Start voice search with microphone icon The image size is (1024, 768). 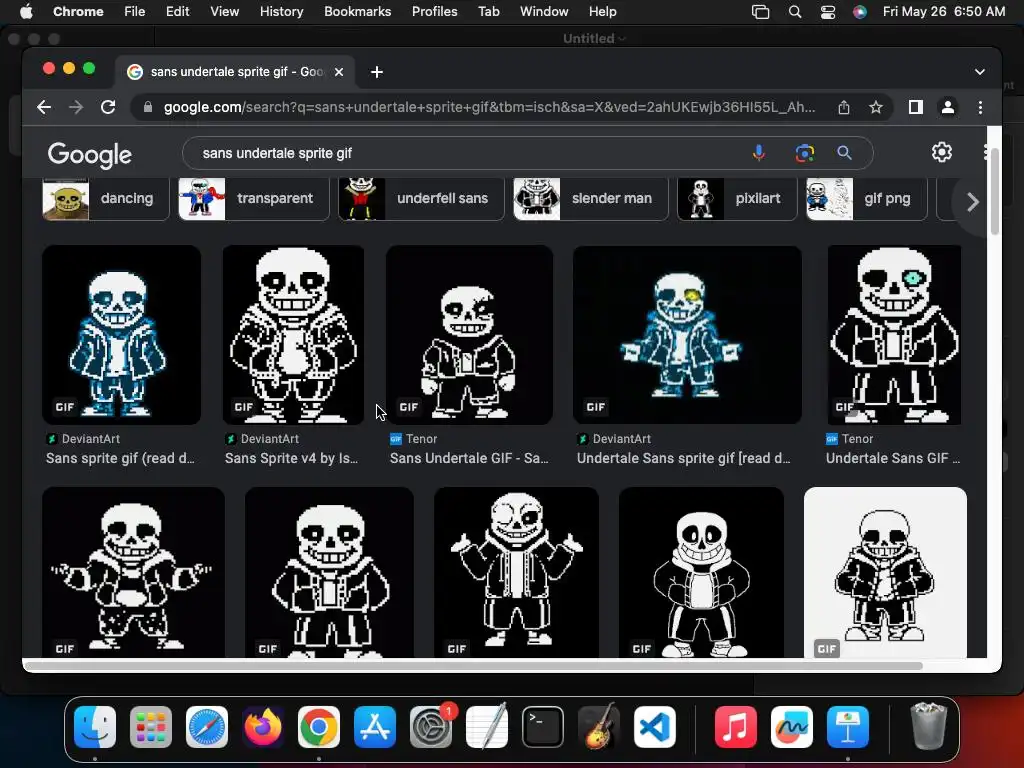tap(759, 153)
